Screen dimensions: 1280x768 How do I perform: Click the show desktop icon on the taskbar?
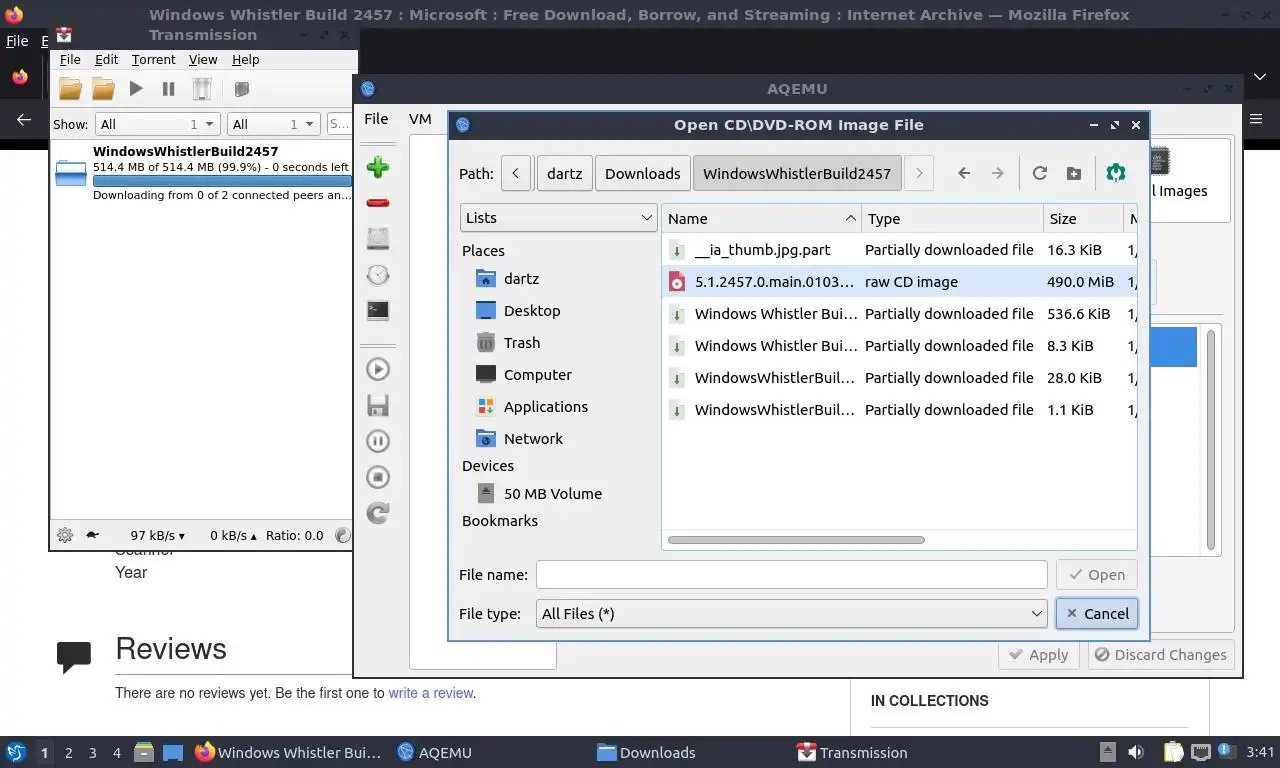[x=173, y=752]
